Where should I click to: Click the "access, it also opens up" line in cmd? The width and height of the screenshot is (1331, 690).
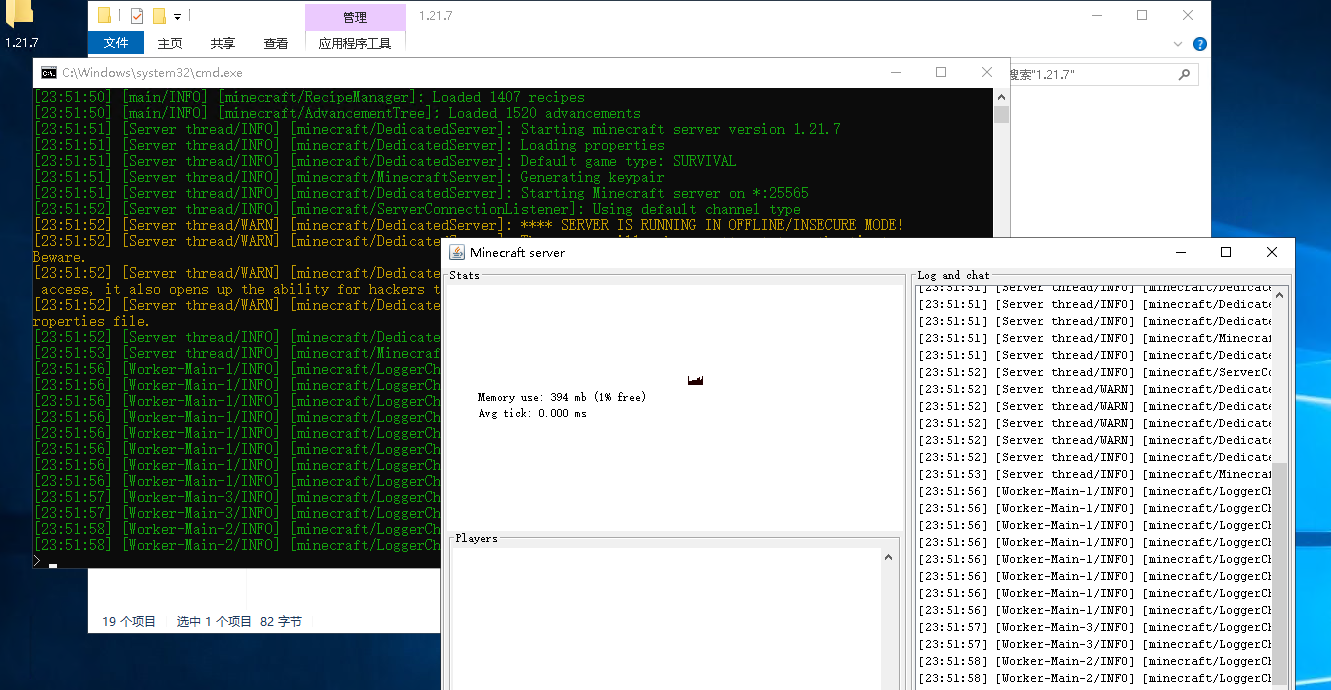pyautogui.click(x=236, y=289)
